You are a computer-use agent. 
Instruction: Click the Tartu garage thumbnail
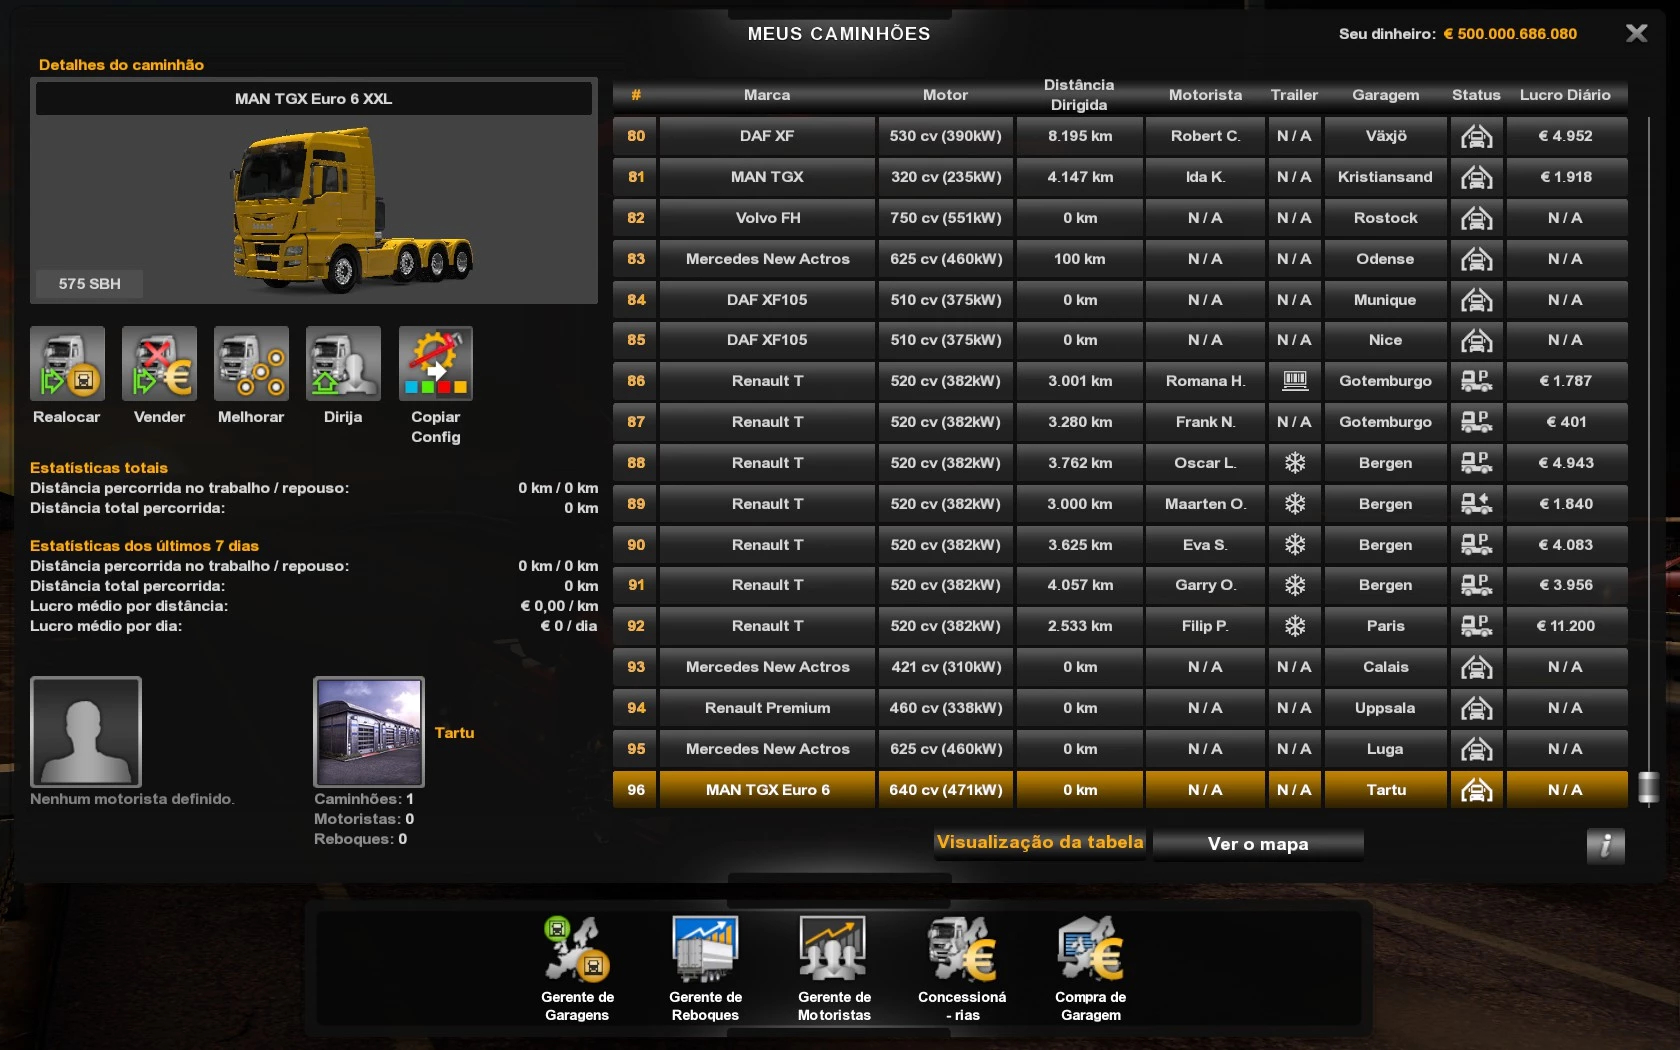tap(369, 732)
